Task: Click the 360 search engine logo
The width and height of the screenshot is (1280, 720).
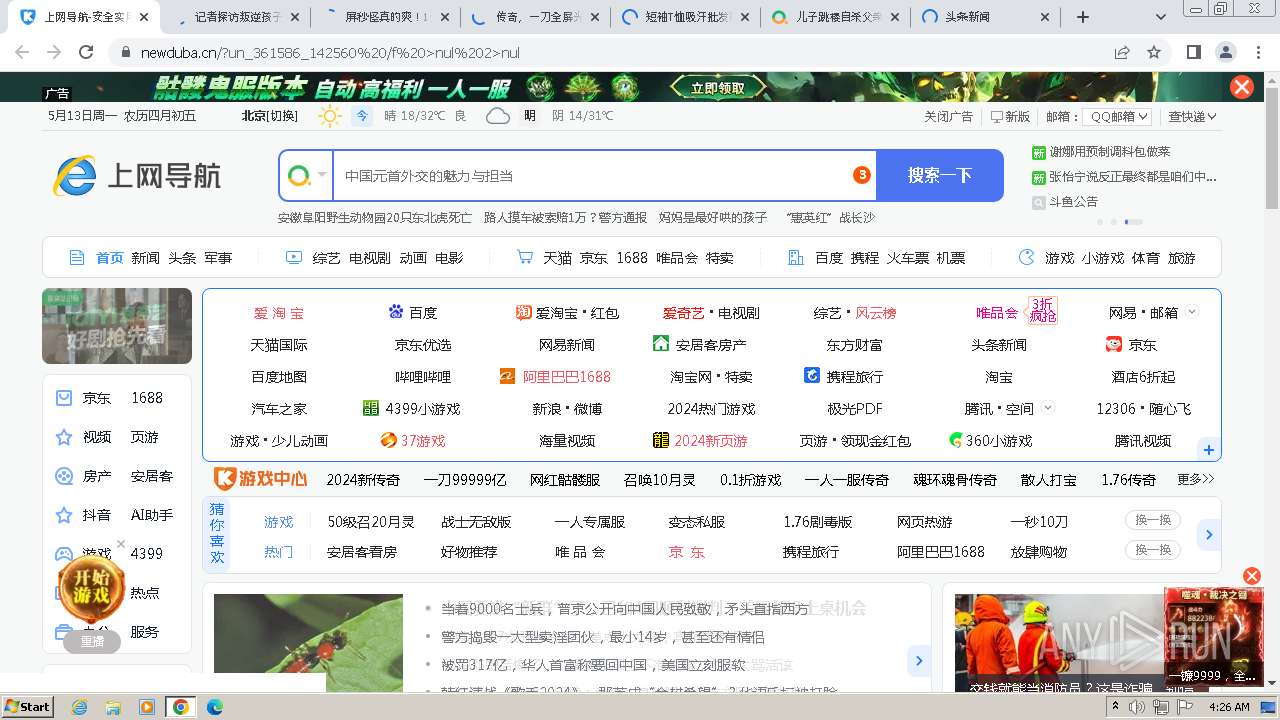Action: pos(298,176)
